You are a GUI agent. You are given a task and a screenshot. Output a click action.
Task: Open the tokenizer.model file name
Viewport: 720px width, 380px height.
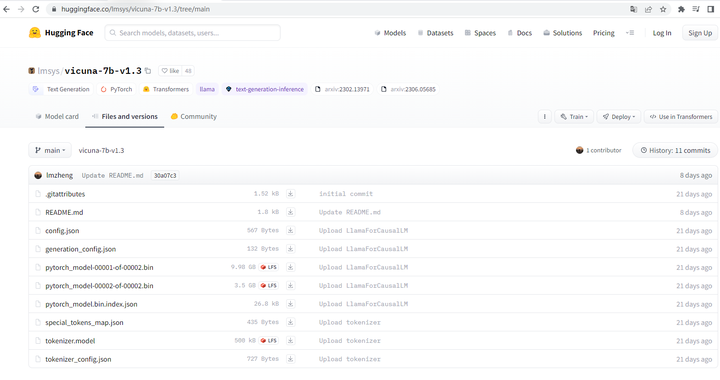pos(70,341)
